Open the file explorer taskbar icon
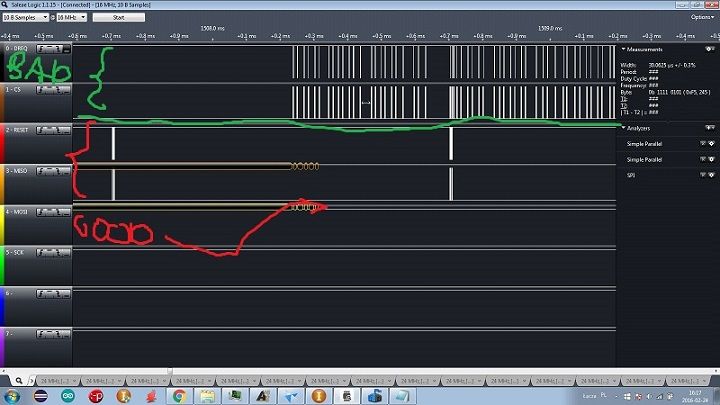Viewport: 720px width, 405px height. coord(207,396)
